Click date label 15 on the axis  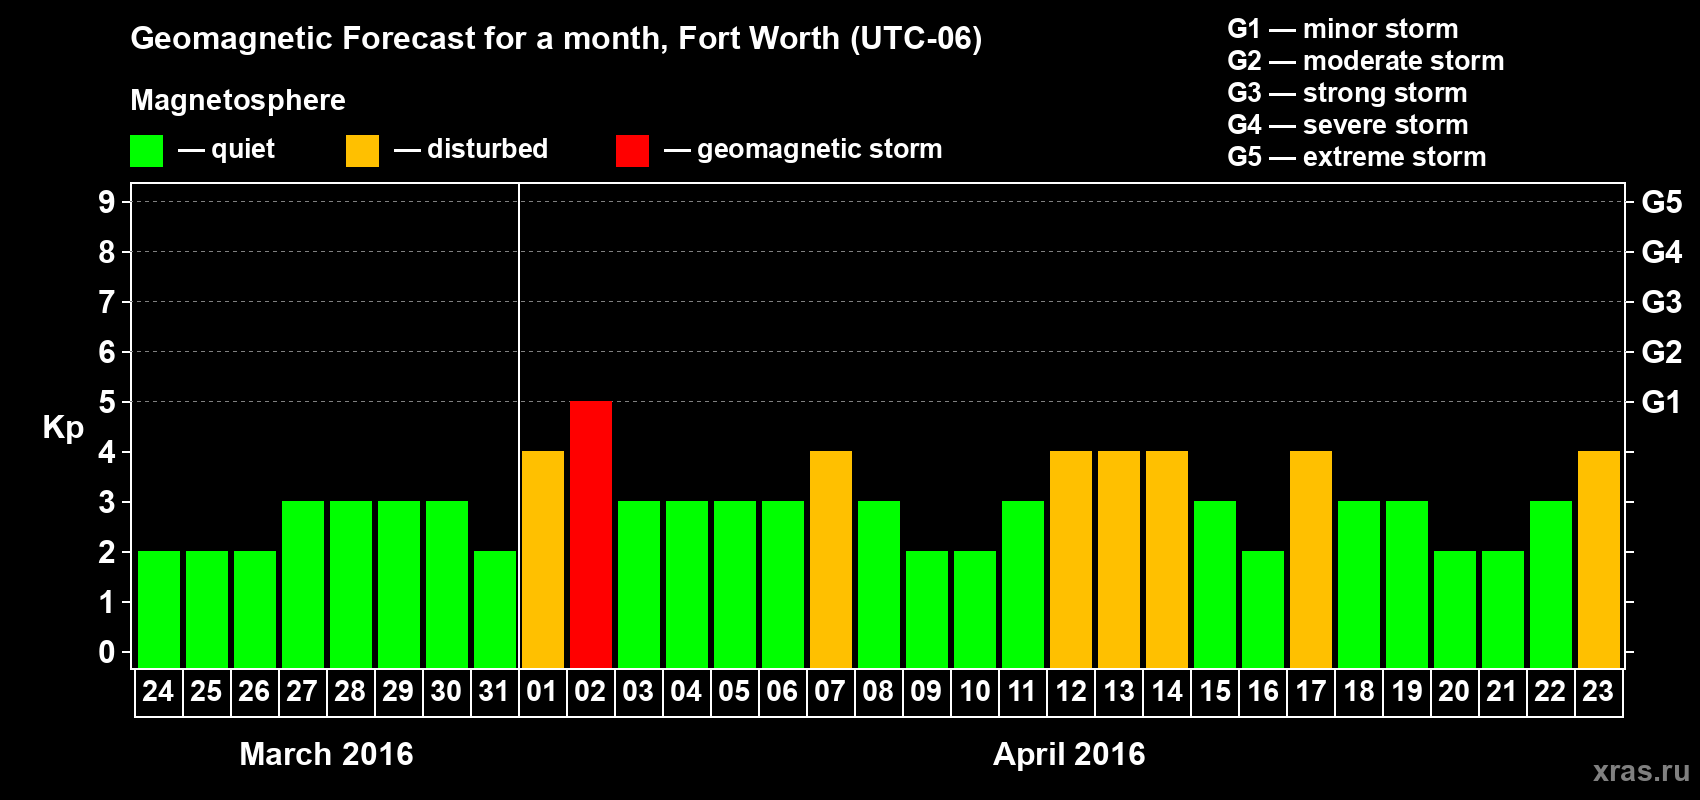1214,692
